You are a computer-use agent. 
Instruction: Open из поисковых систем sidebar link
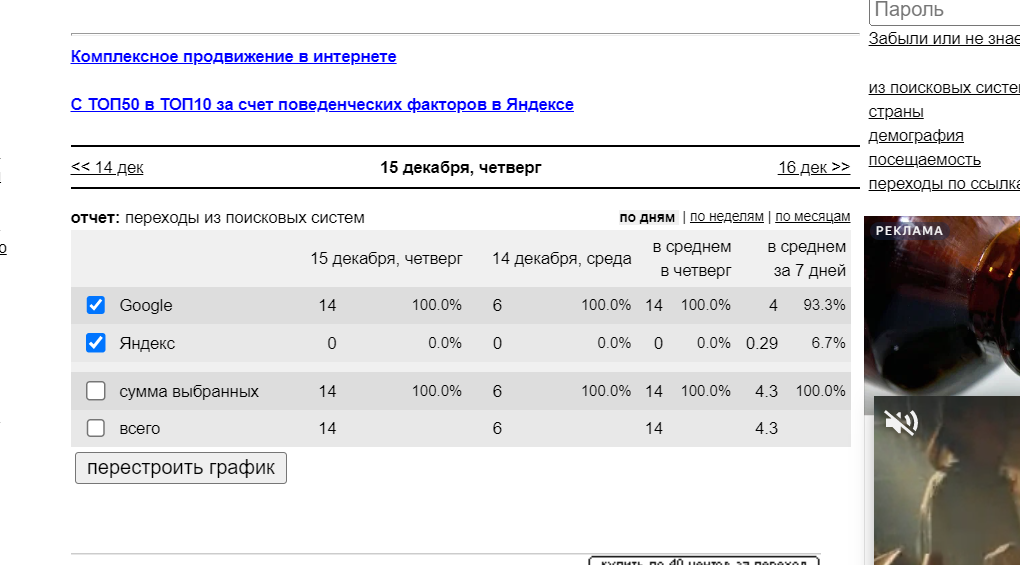(944, 88)
